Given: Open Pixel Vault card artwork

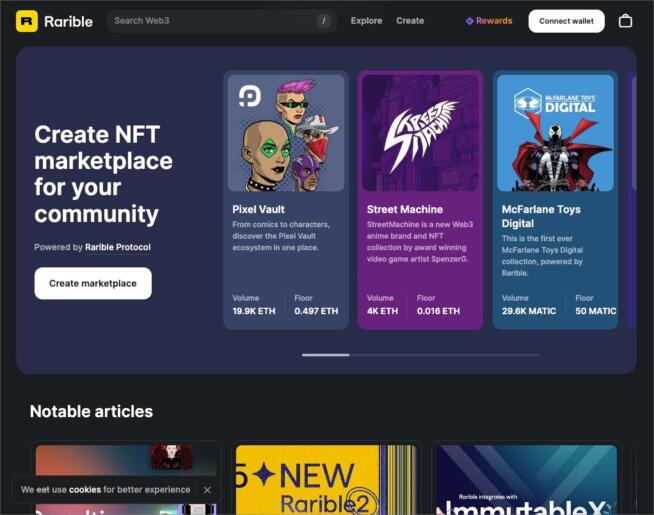Looking at the screenshot, I should click(x=286, y=133).
